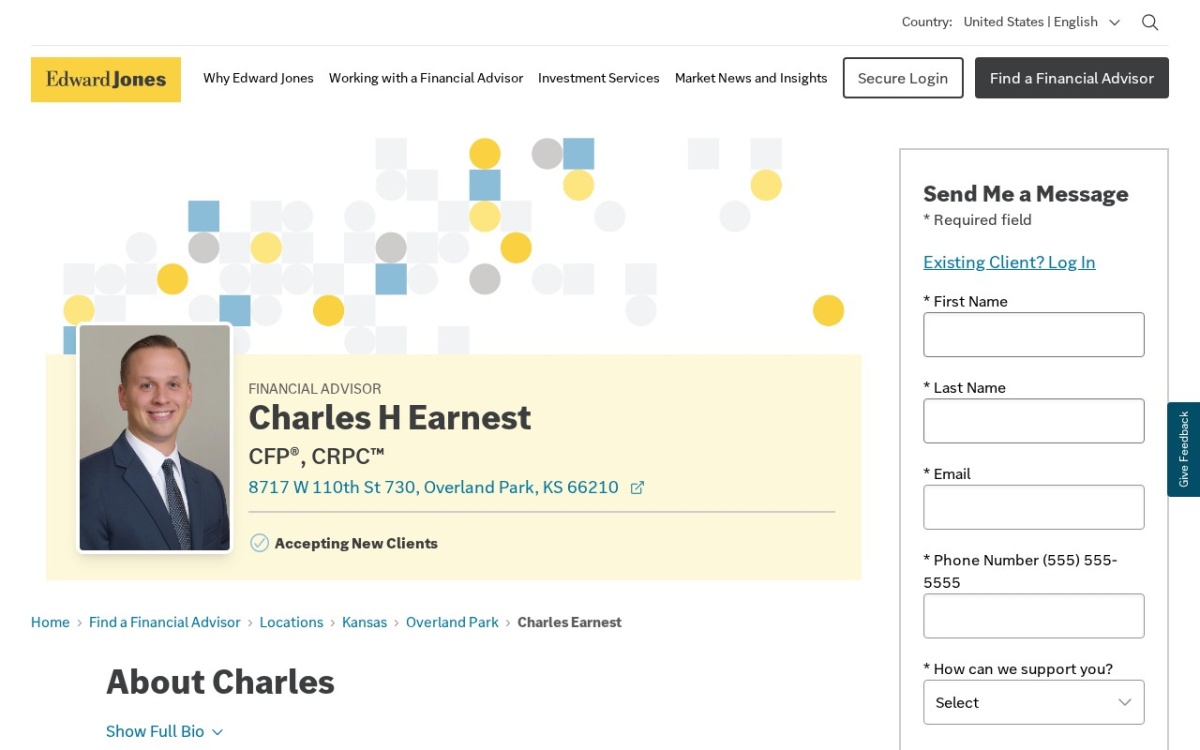Click the Last Name input field
The width and height of the screenshot is (1200, 750).
coord(1033,421)
